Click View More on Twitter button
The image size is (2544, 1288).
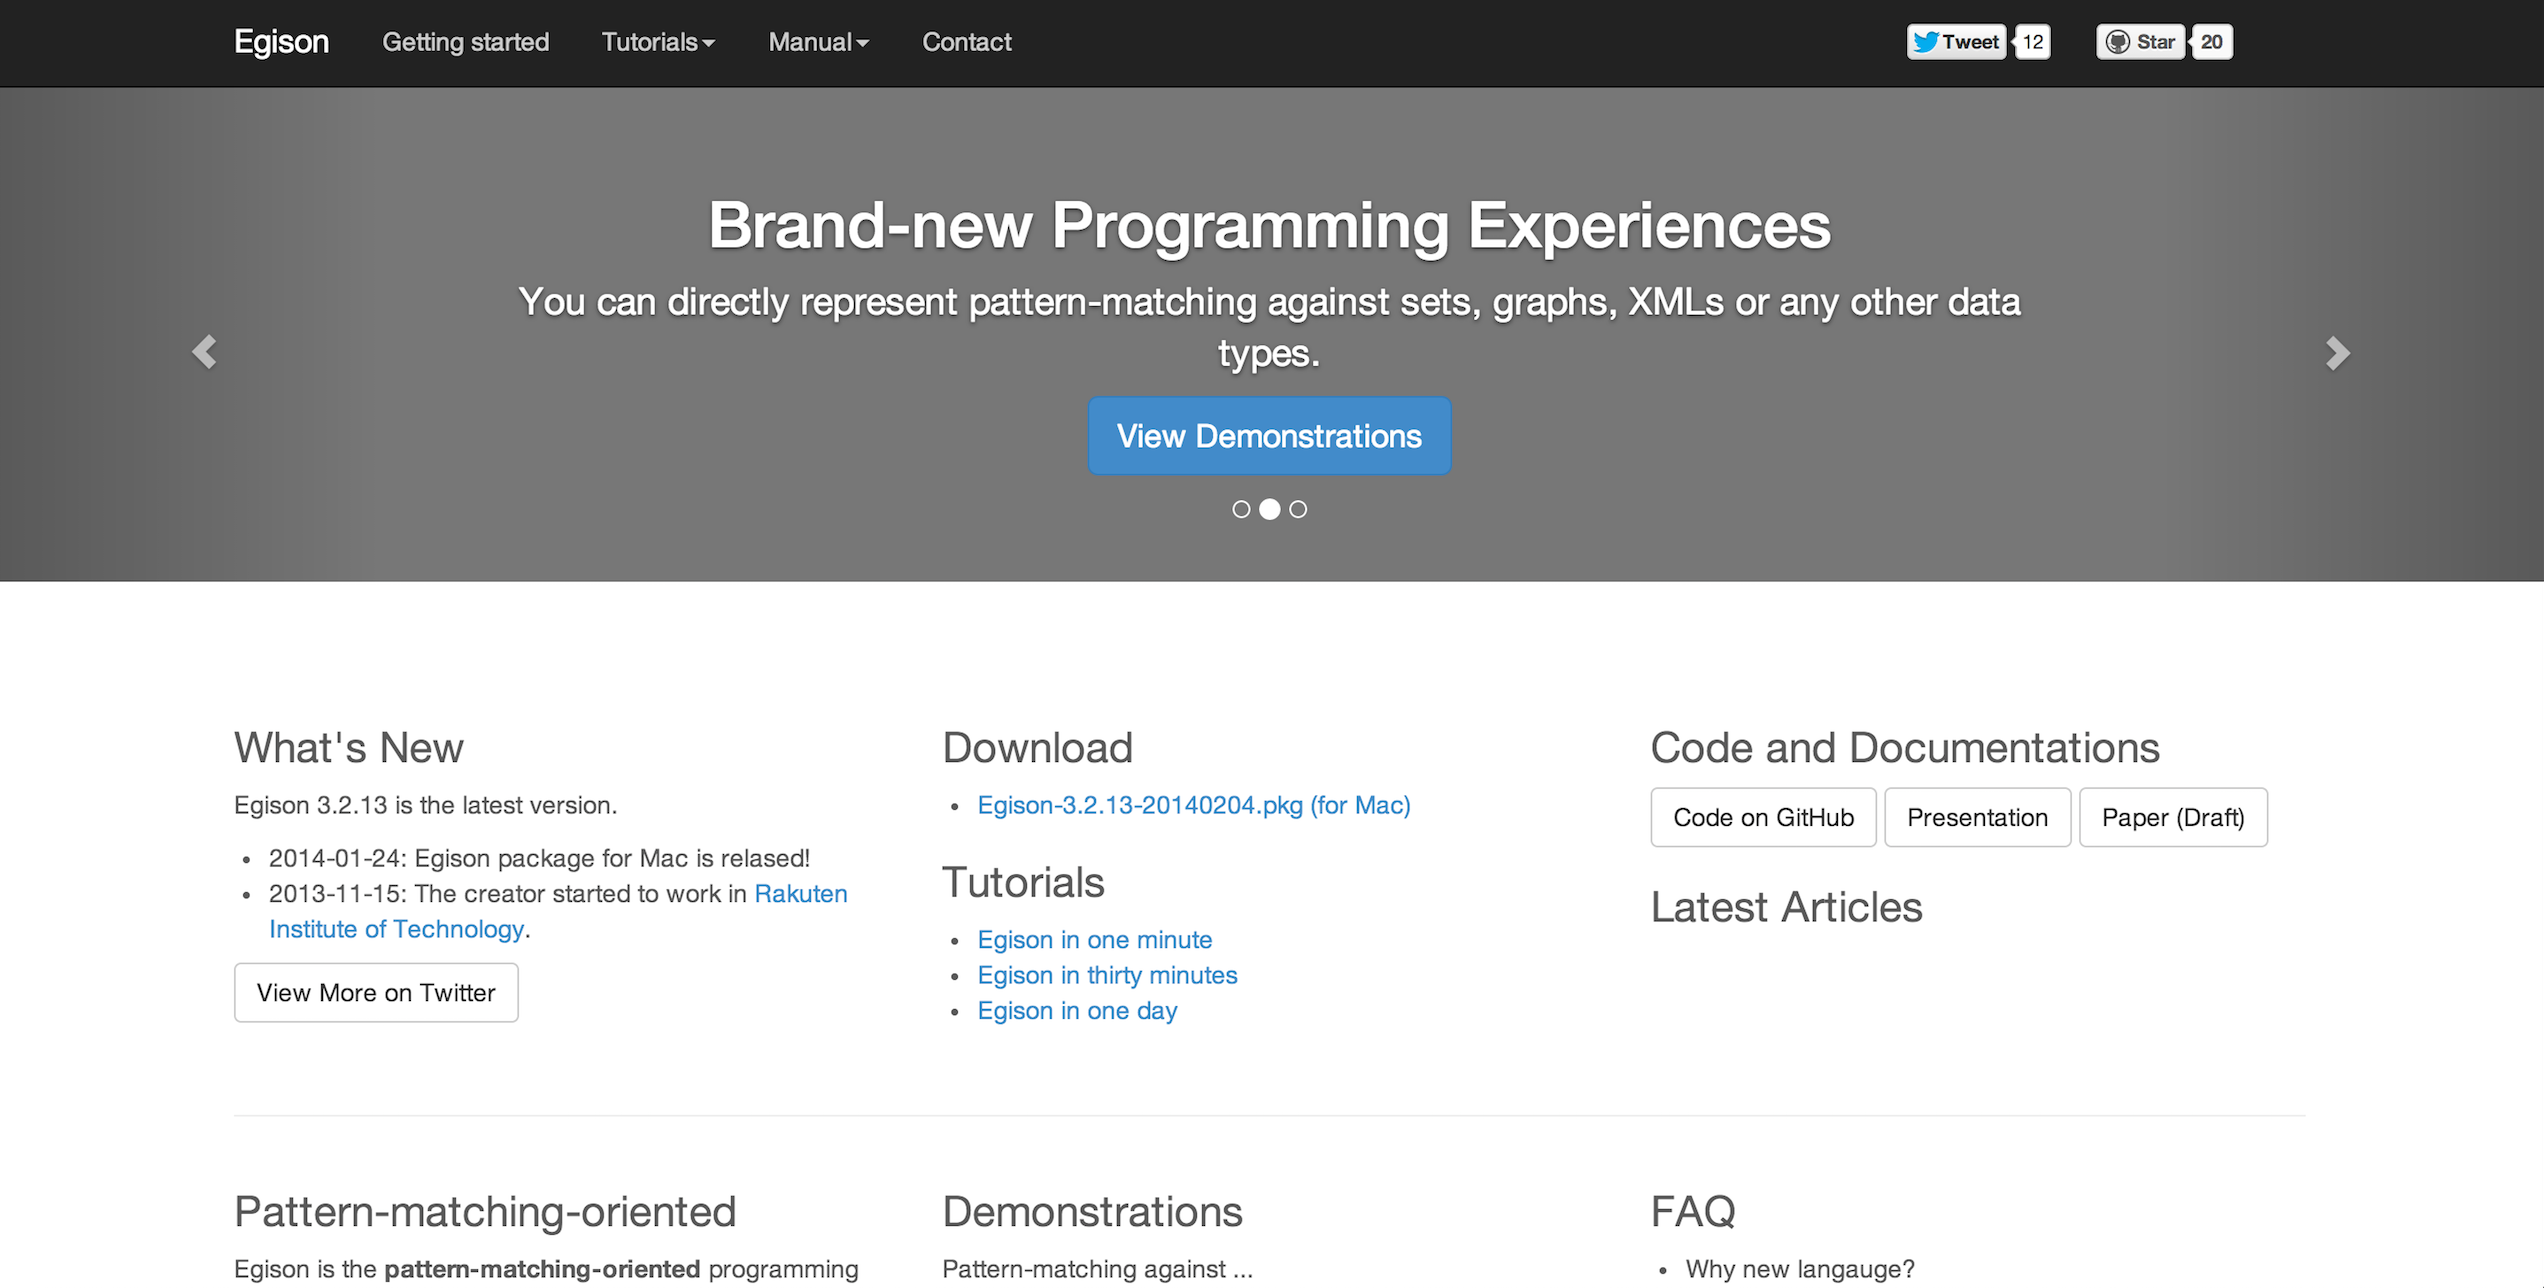pos(376,993)
